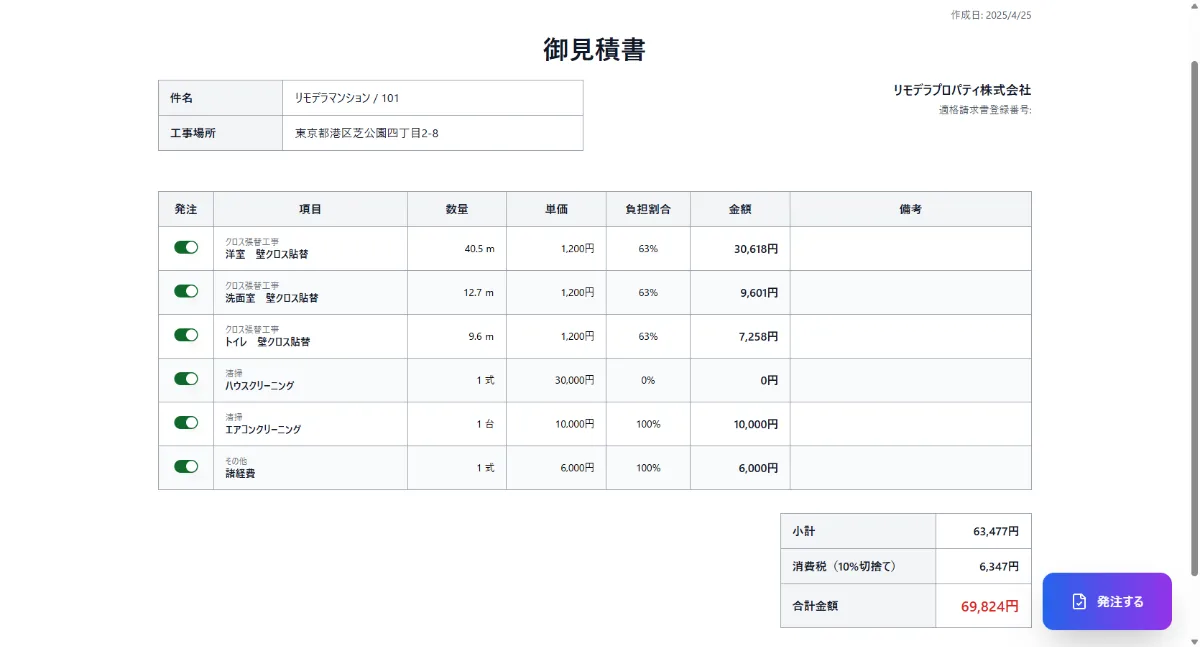Turn off 諸経費 order switch
1200x647 pixels.
(x=186, y=466)
